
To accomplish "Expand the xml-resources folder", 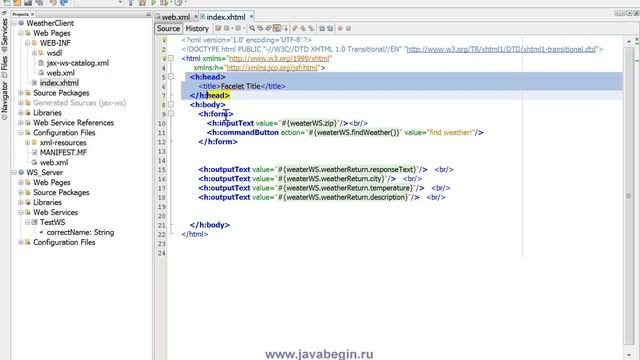I will point(27,143).
